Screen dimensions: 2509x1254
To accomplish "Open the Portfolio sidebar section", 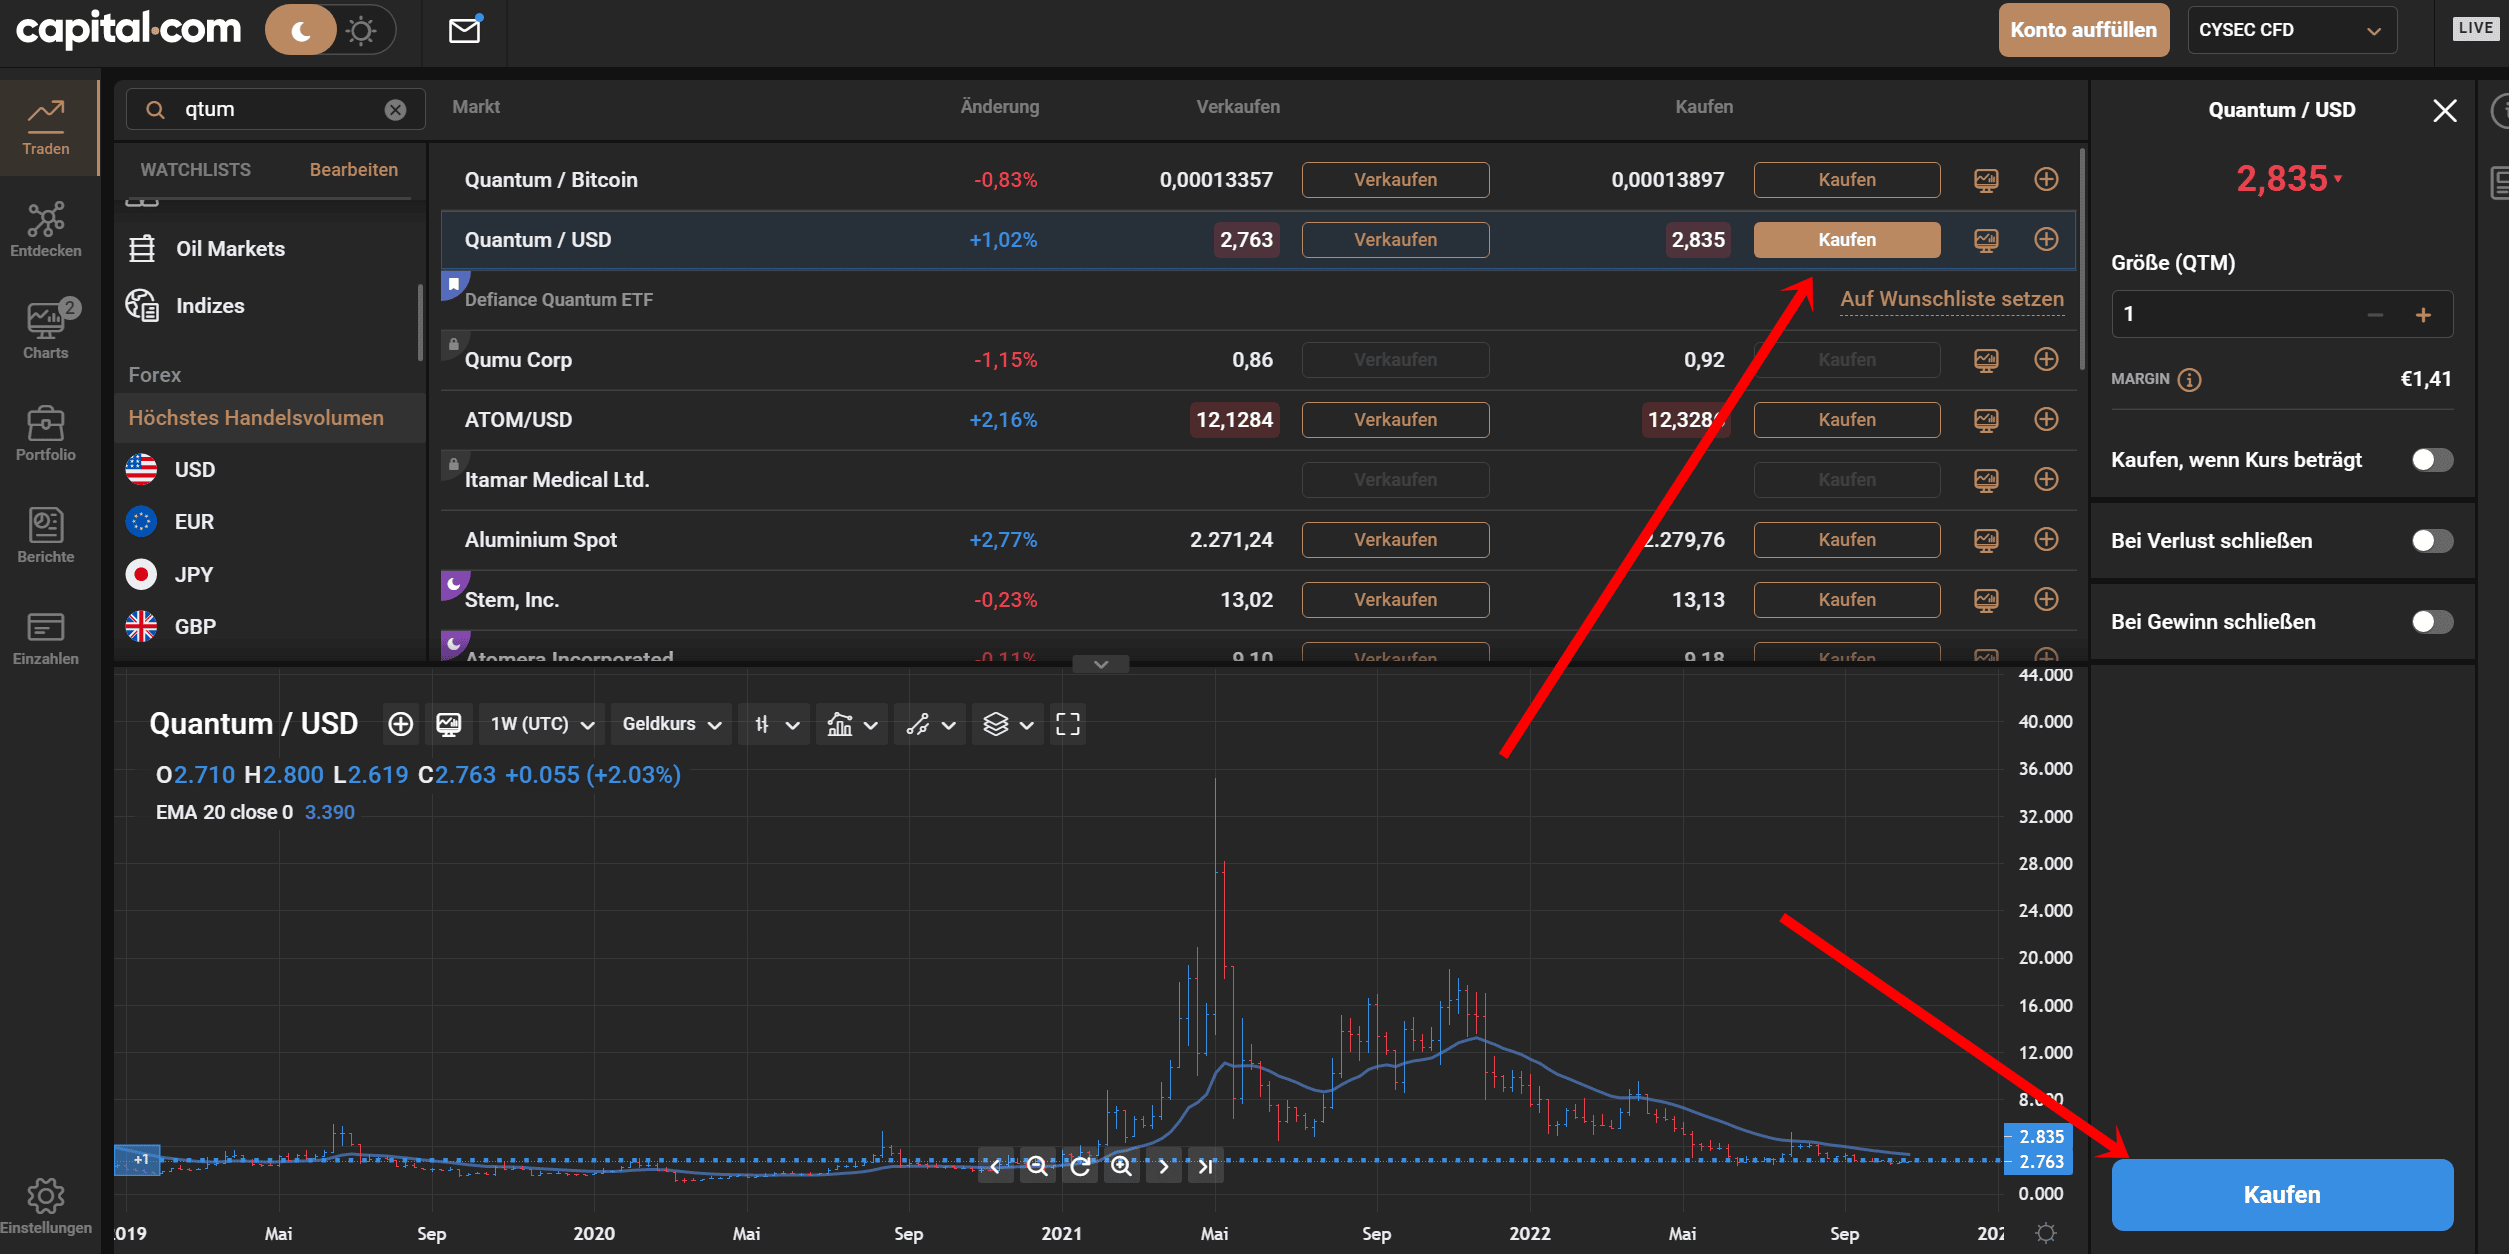I will pyautogui.click(x=46, y=433).
